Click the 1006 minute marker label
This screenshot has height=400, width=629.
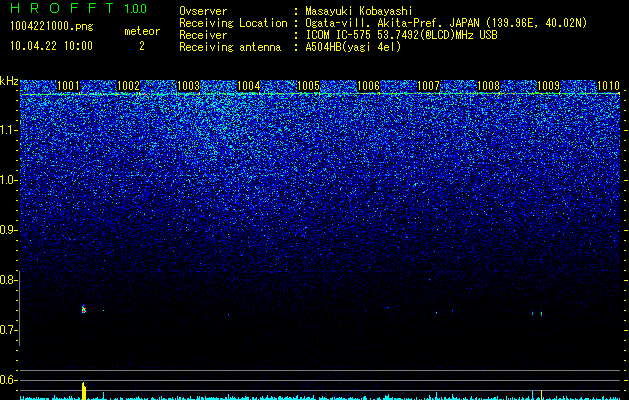coord(368,86)
